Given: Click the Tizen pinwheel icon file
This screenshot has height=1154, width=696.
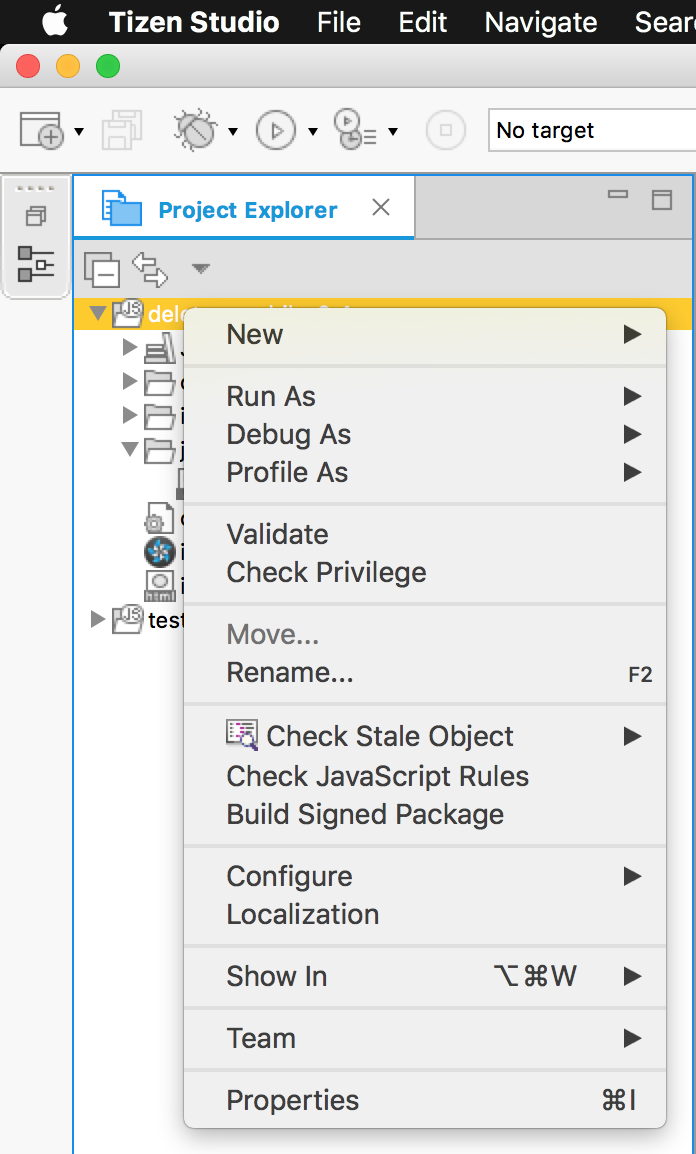Looking at the screenshot, I should pos(160,551).
